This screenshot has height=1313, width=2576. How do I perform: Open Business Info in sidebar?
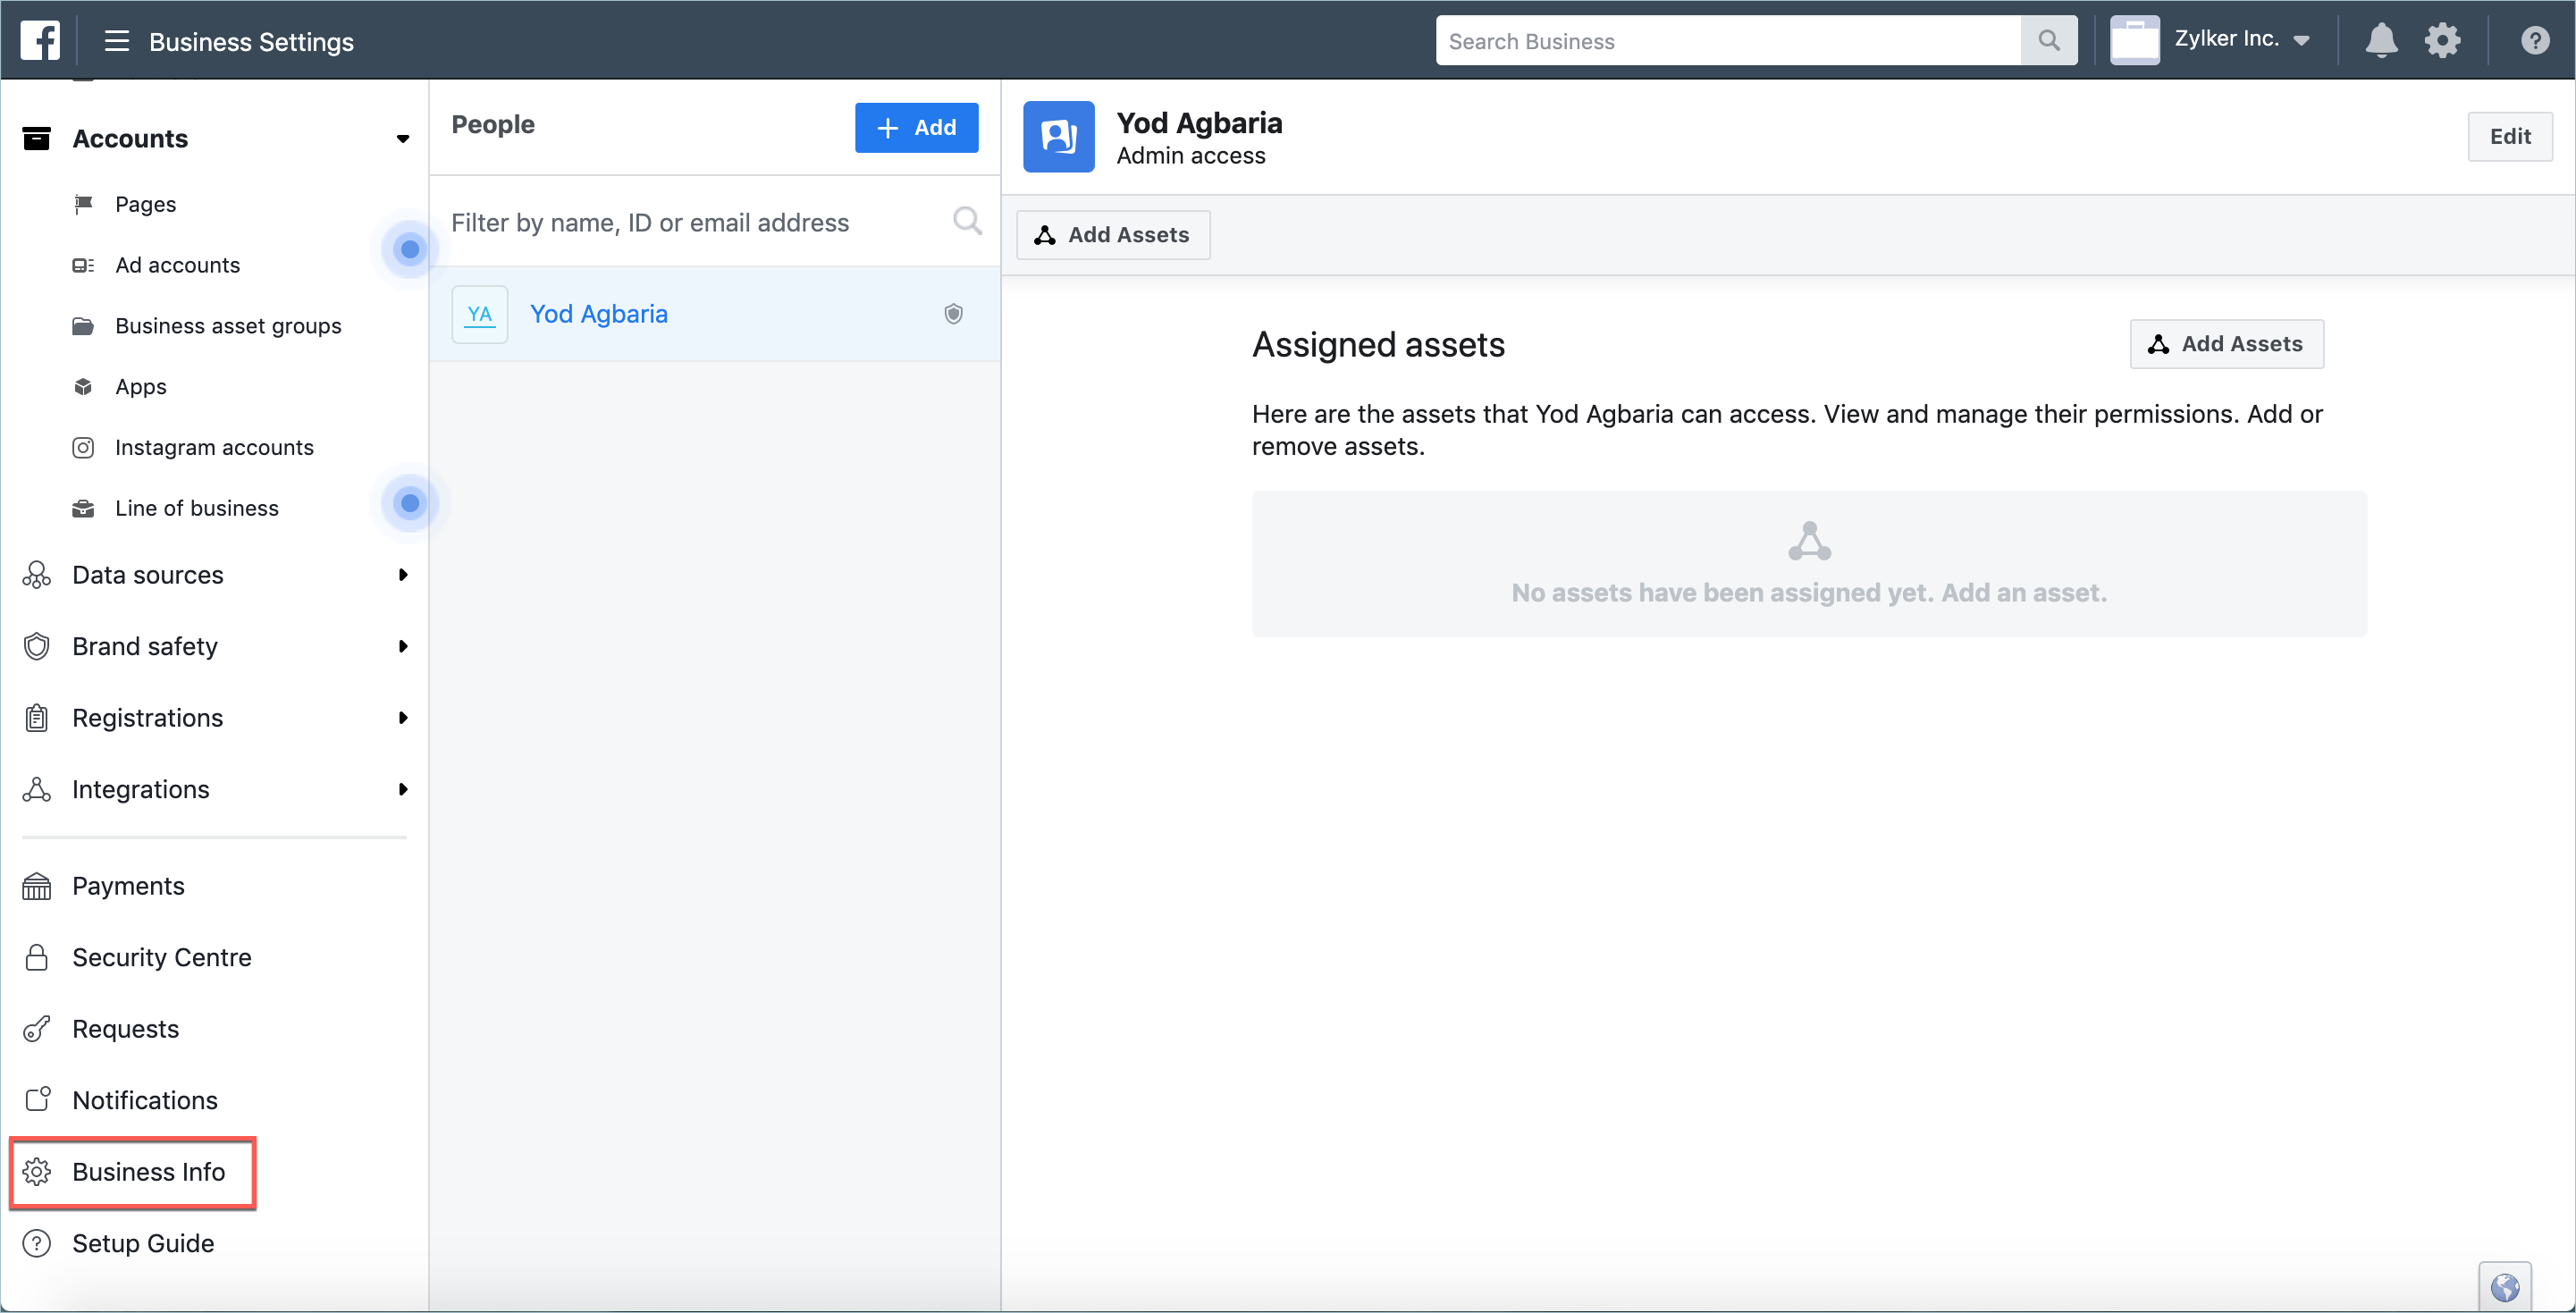coord(148,1171)
